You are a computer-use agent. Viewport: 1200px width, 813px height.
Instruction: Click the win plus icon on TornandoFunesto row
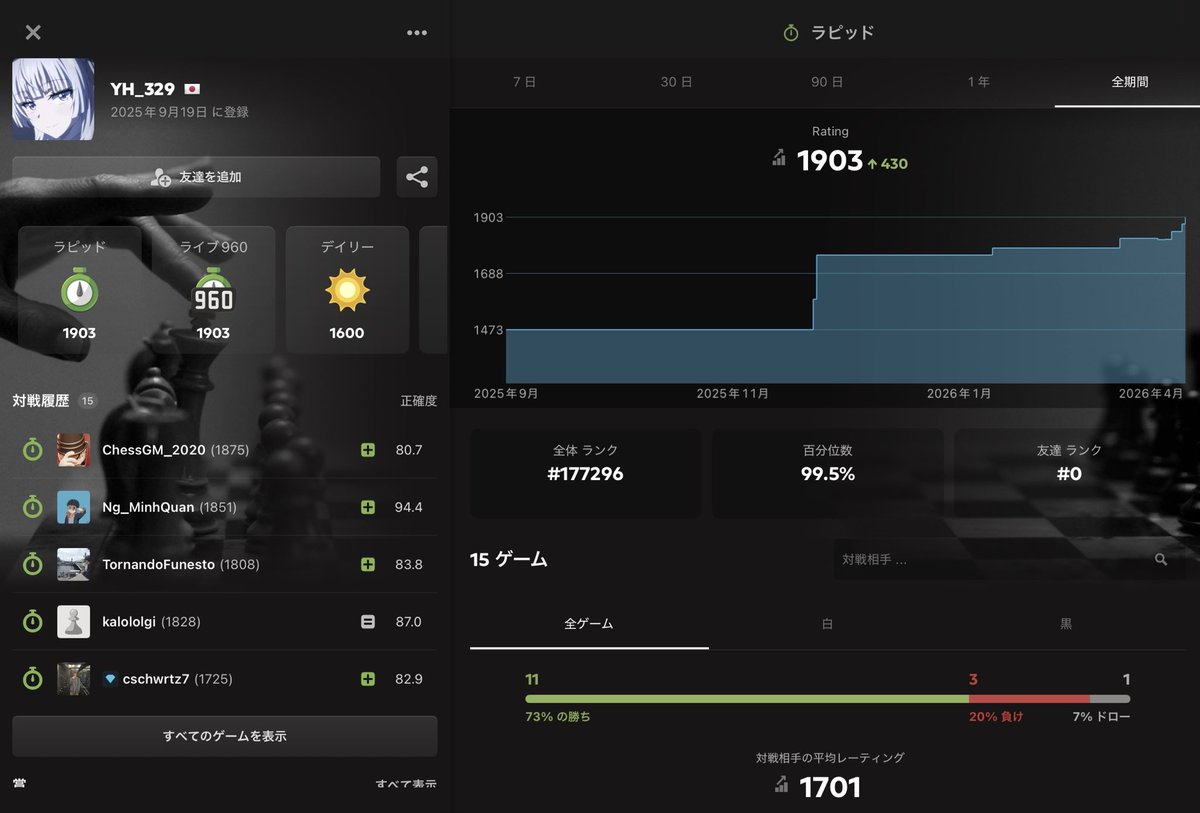(x=367, y=564)
